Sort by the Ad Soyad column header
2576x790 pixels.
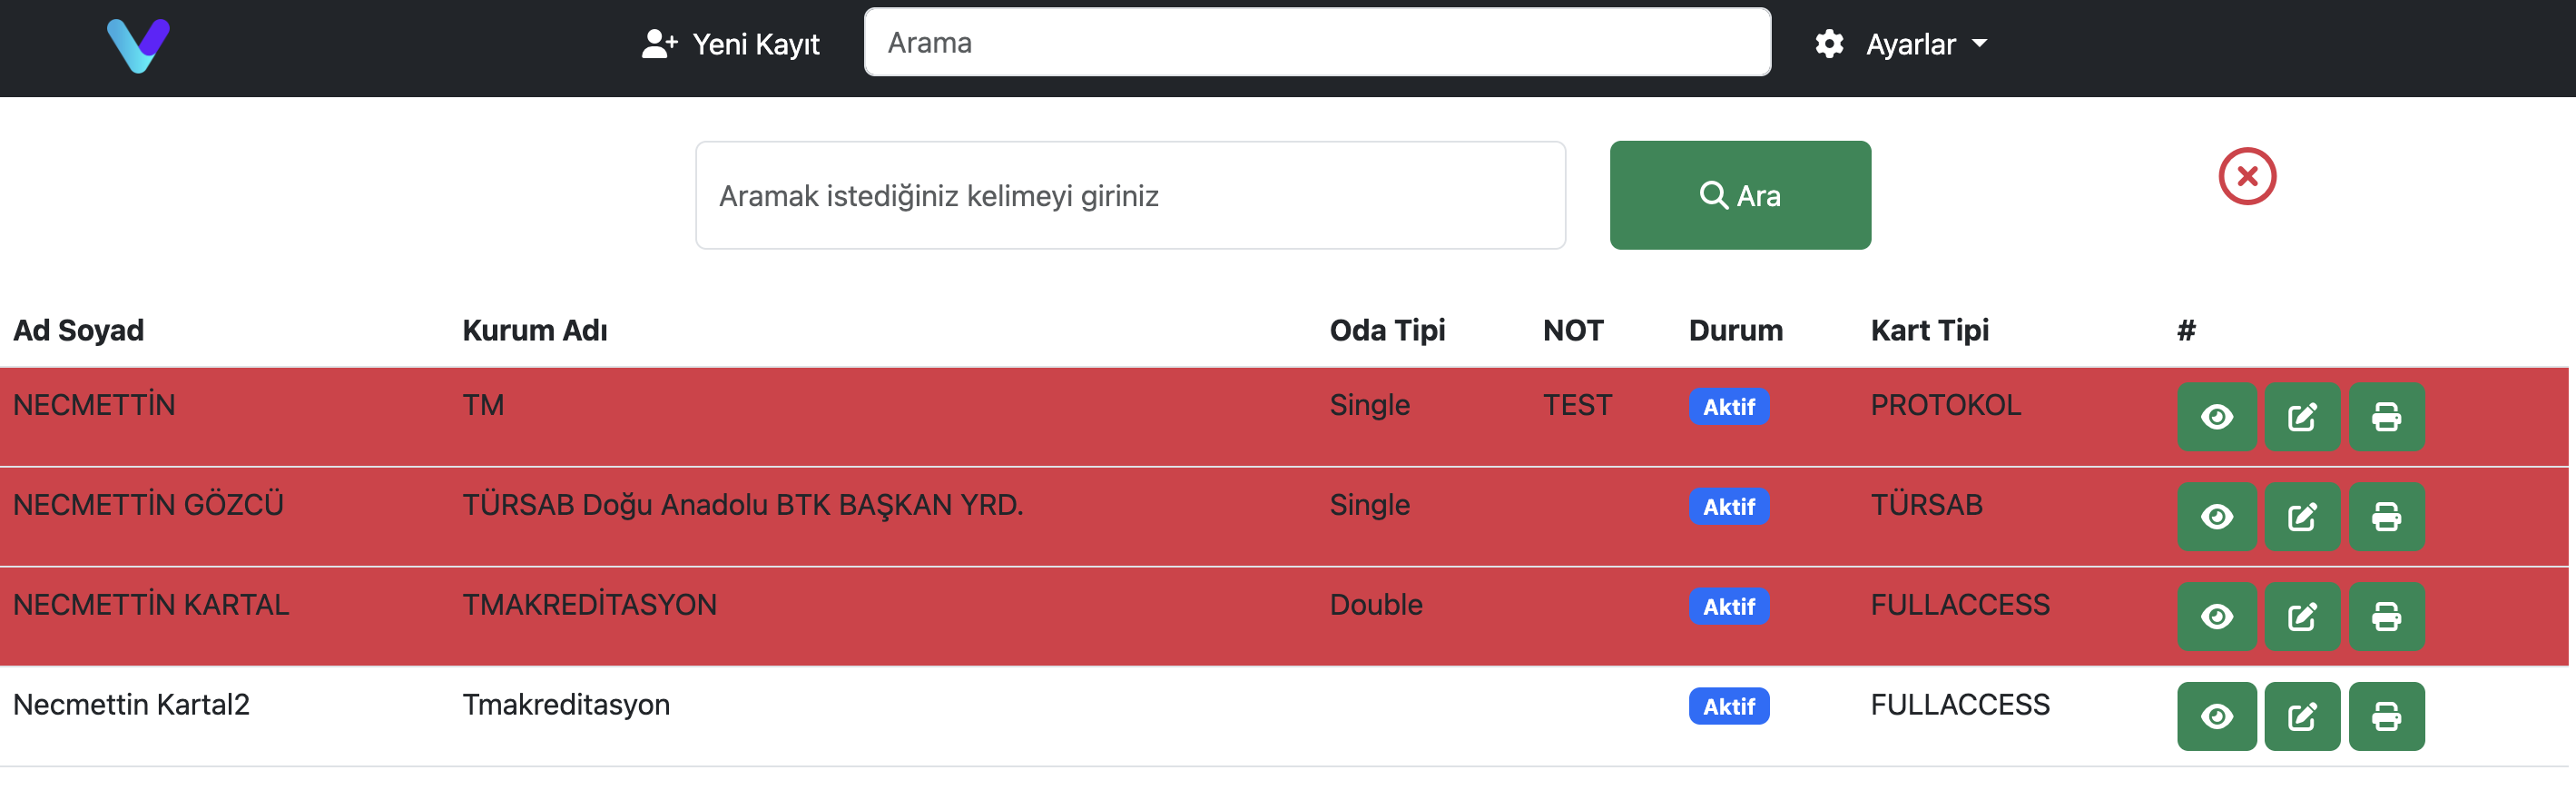click(x=79, y=330)
